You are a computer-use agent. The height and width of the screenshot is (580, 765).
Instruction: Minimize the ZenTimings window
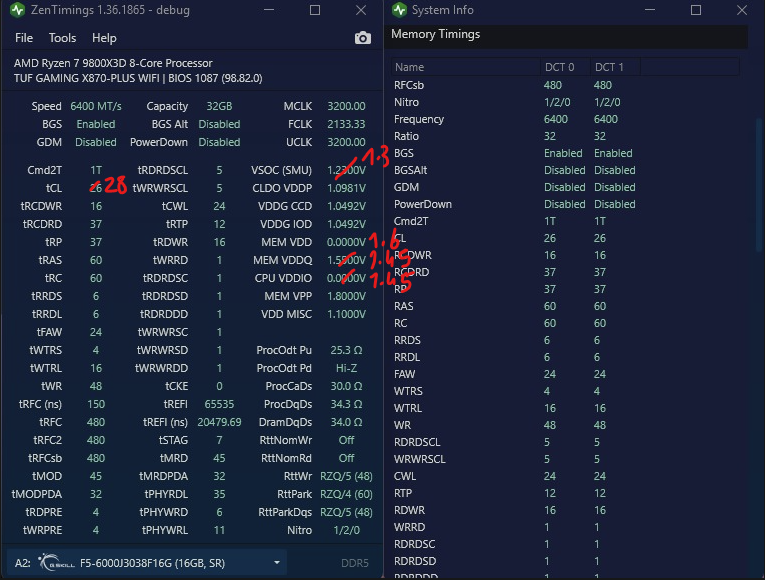269,10
